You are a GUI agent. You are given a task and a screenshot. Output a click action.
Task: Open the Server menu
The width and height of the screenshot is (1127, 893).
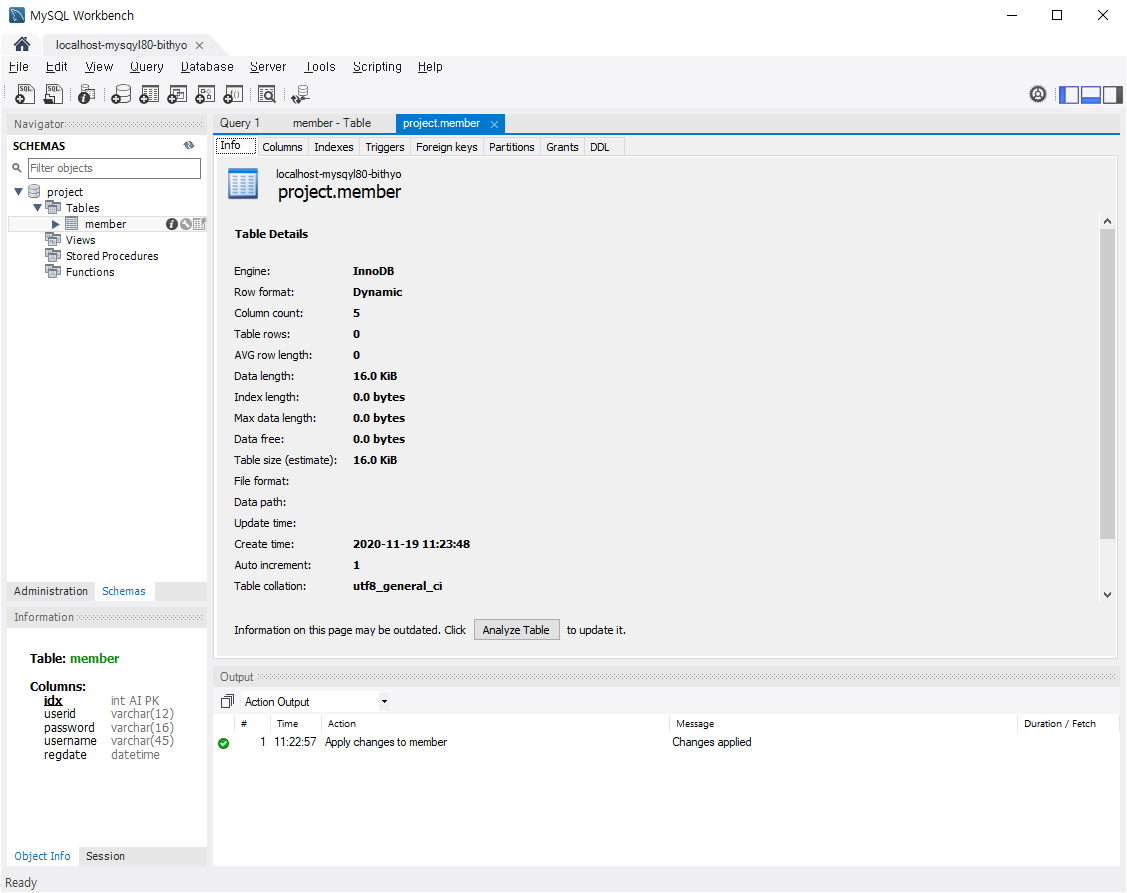click(x=268, y=67)
